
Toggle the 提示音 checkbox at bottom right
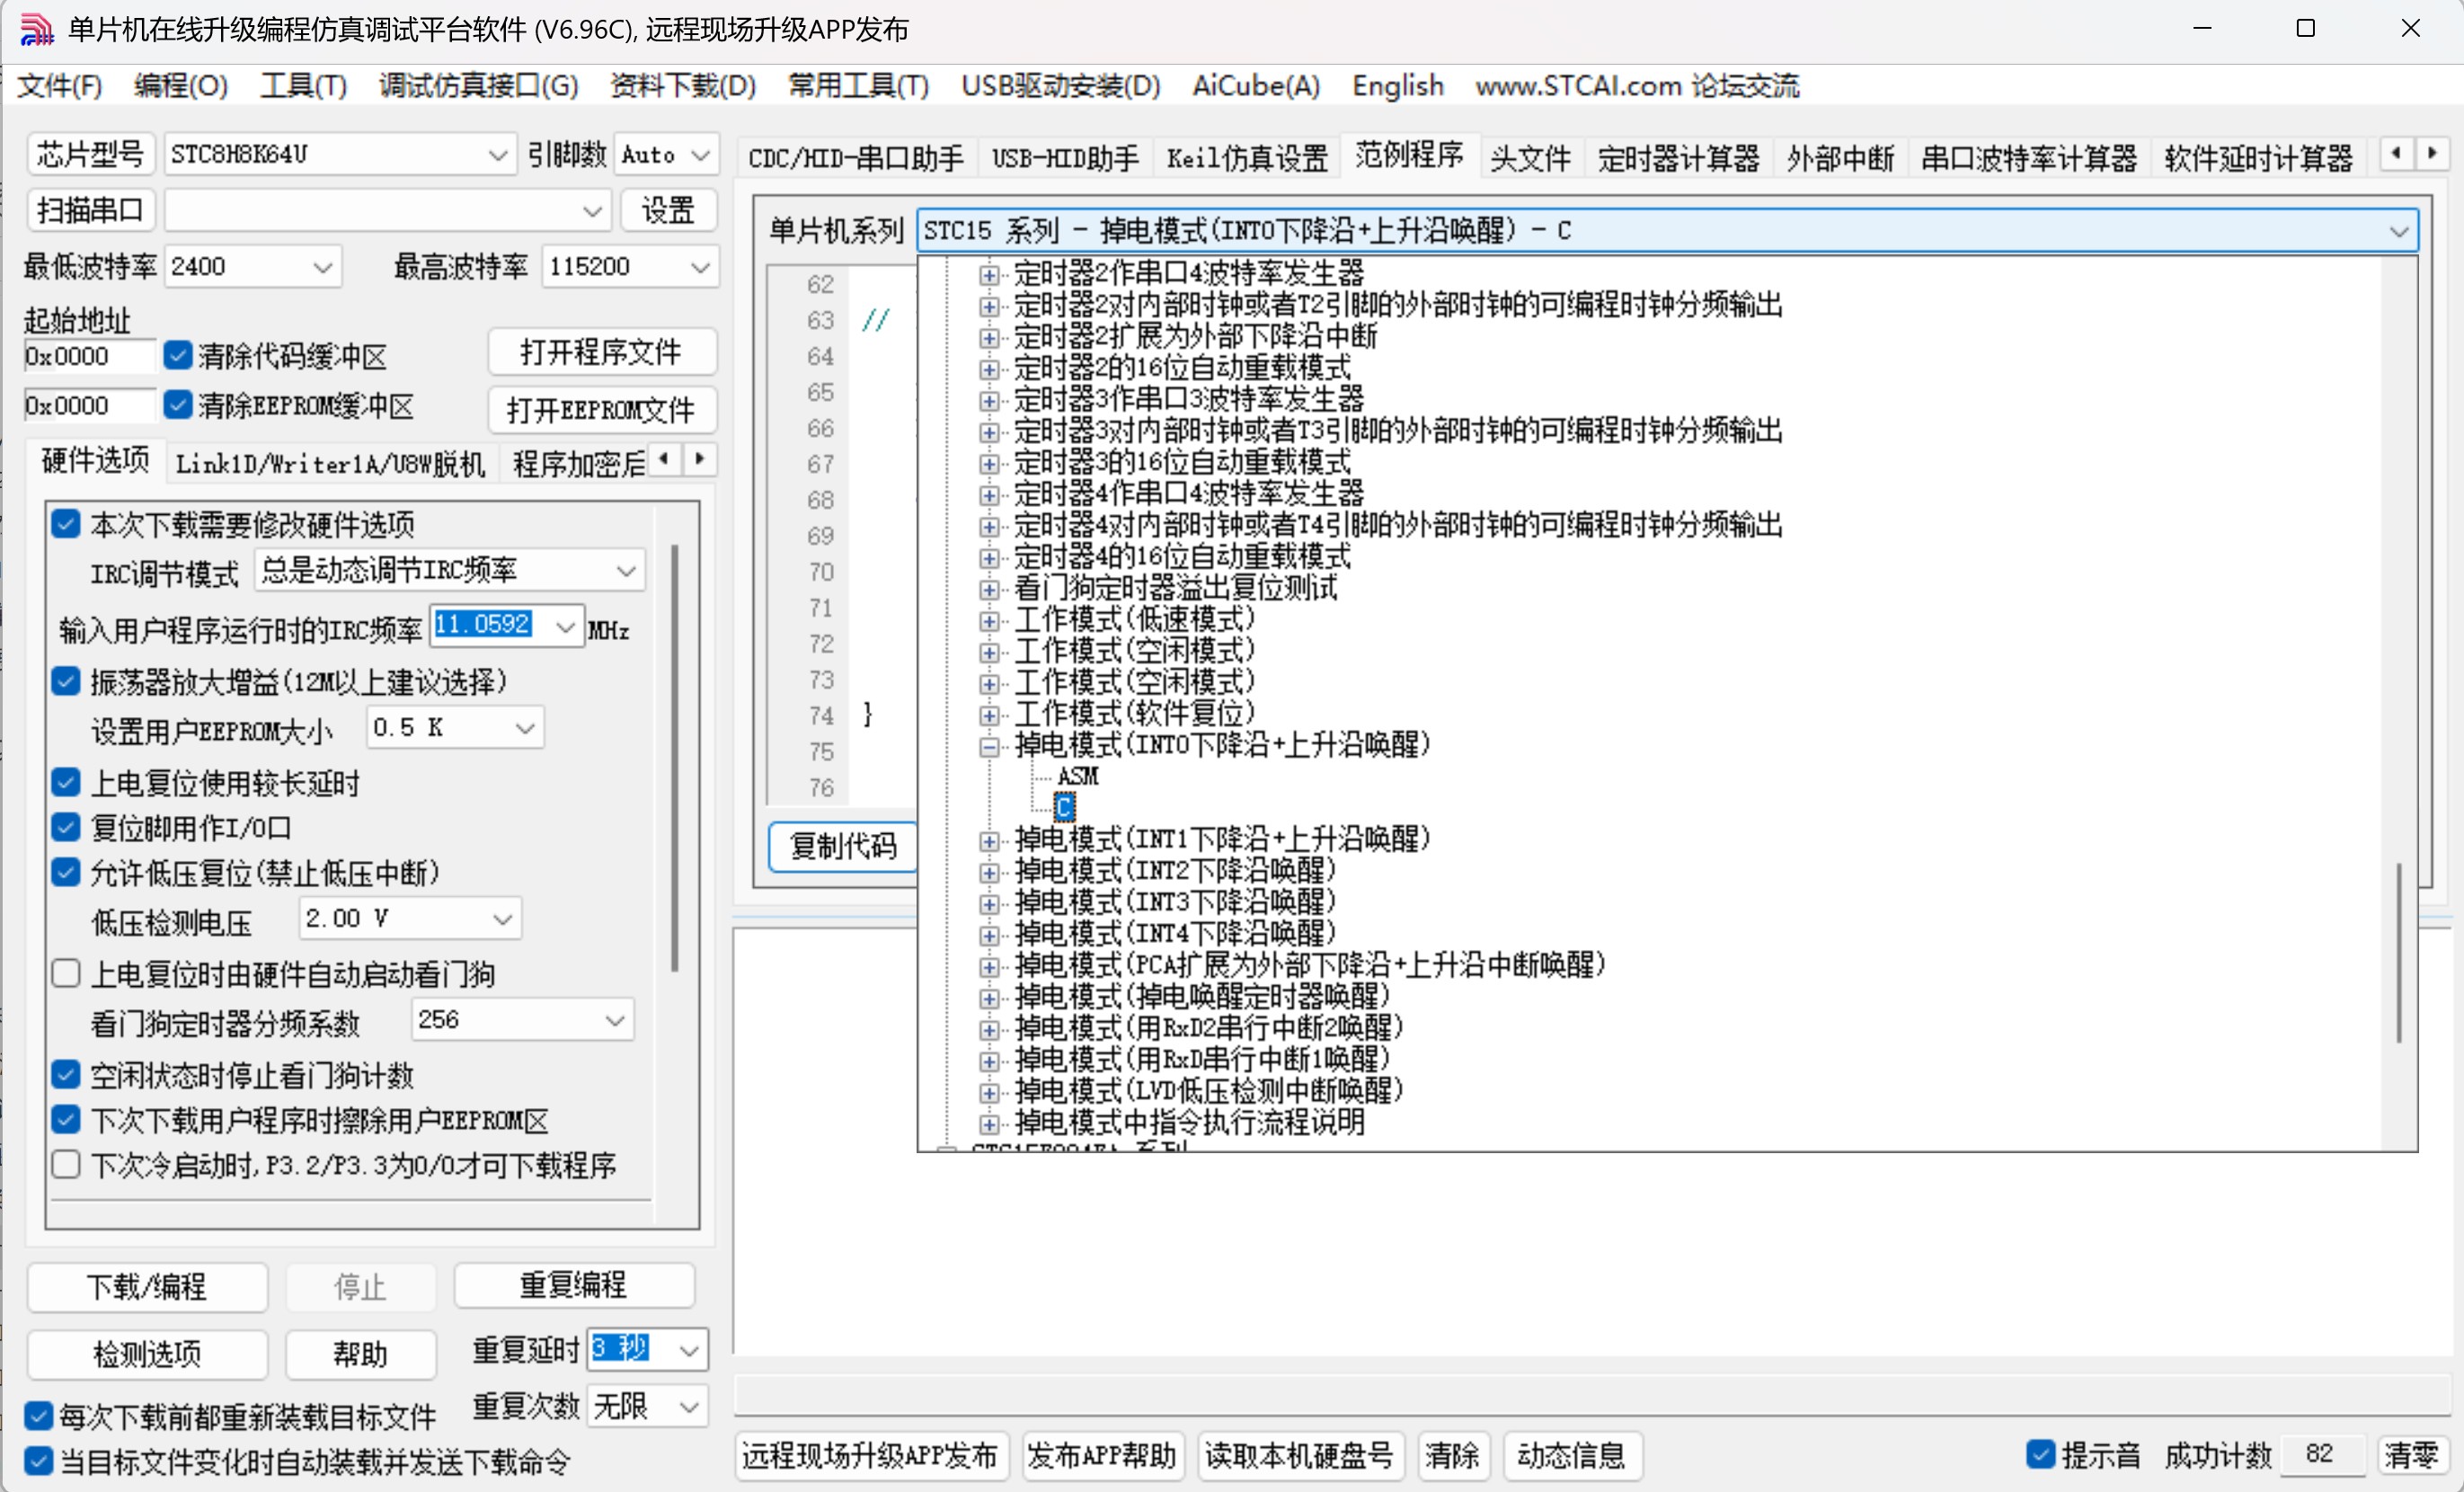pos(2043,1455)
